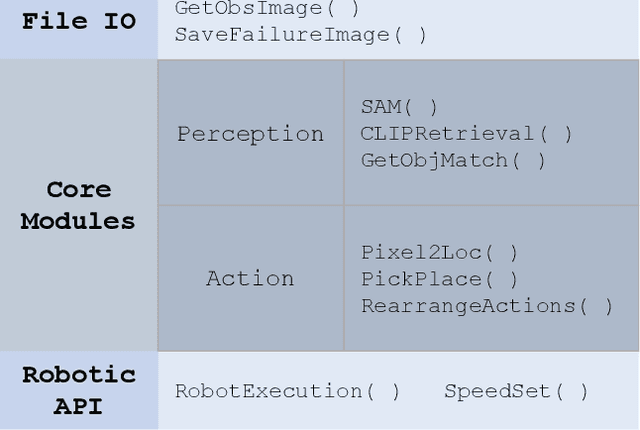This screenshot has height=430, width=640.
Task: Select the Action category cell
Action: pos(250,278)
